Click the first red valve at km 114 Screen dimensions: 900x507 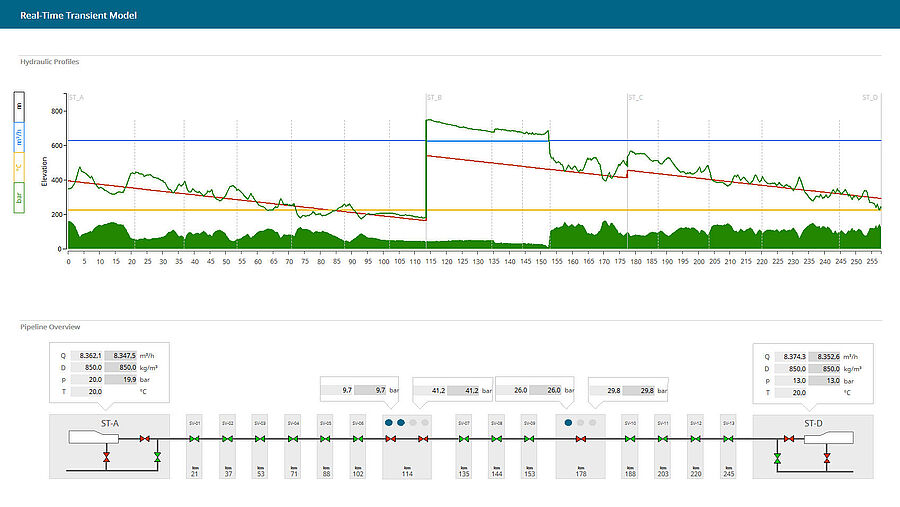[x=391, y=439]
